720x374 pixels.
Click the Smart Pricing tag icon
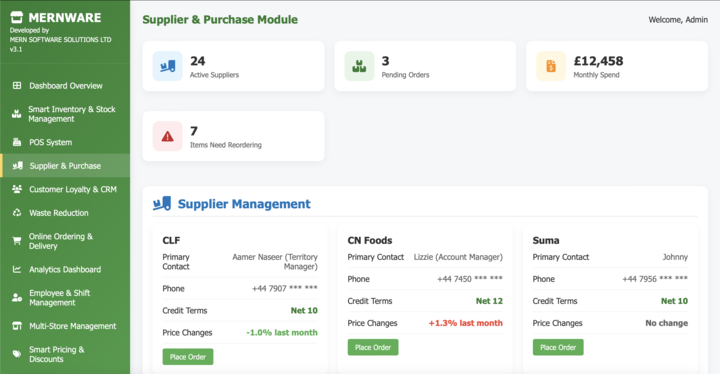(x=17, y=354)
